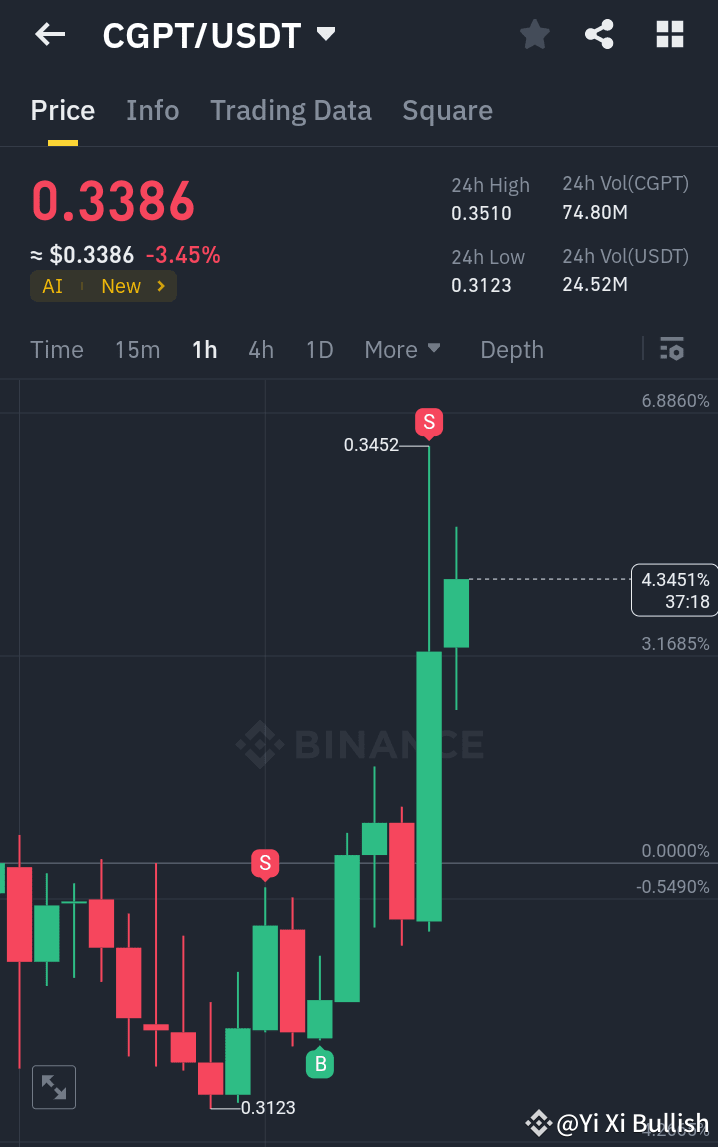
Task: Toggle the lower S sell order marker
Action: tap(265, 864)
